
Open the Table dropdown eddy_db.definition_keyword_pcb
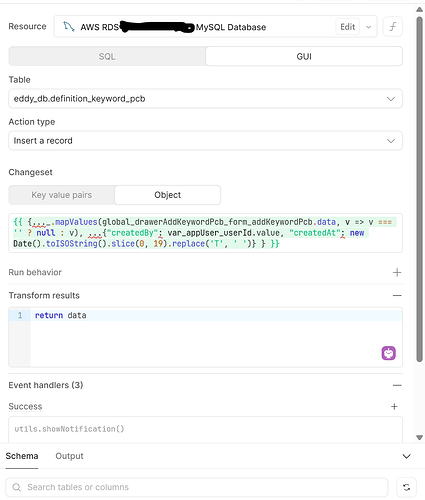(x=205, y=99)
